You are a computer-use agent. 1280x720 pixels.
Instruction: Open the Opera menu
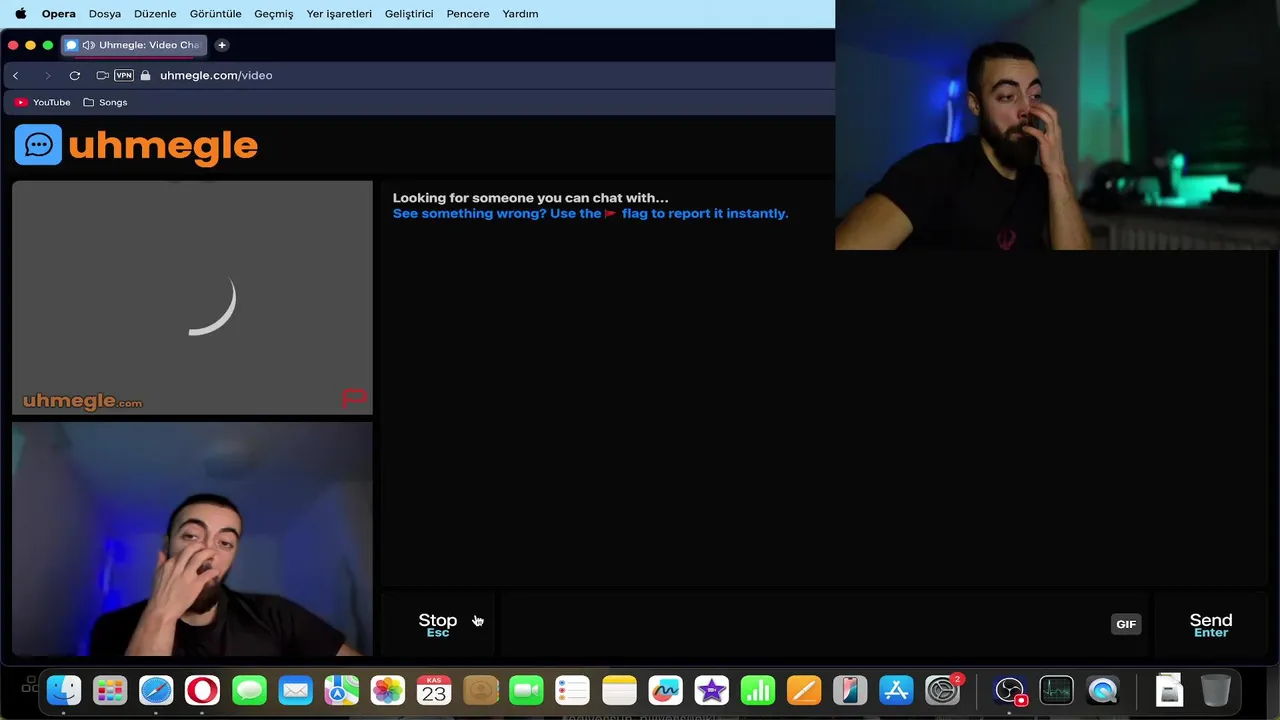coord(59,14)
